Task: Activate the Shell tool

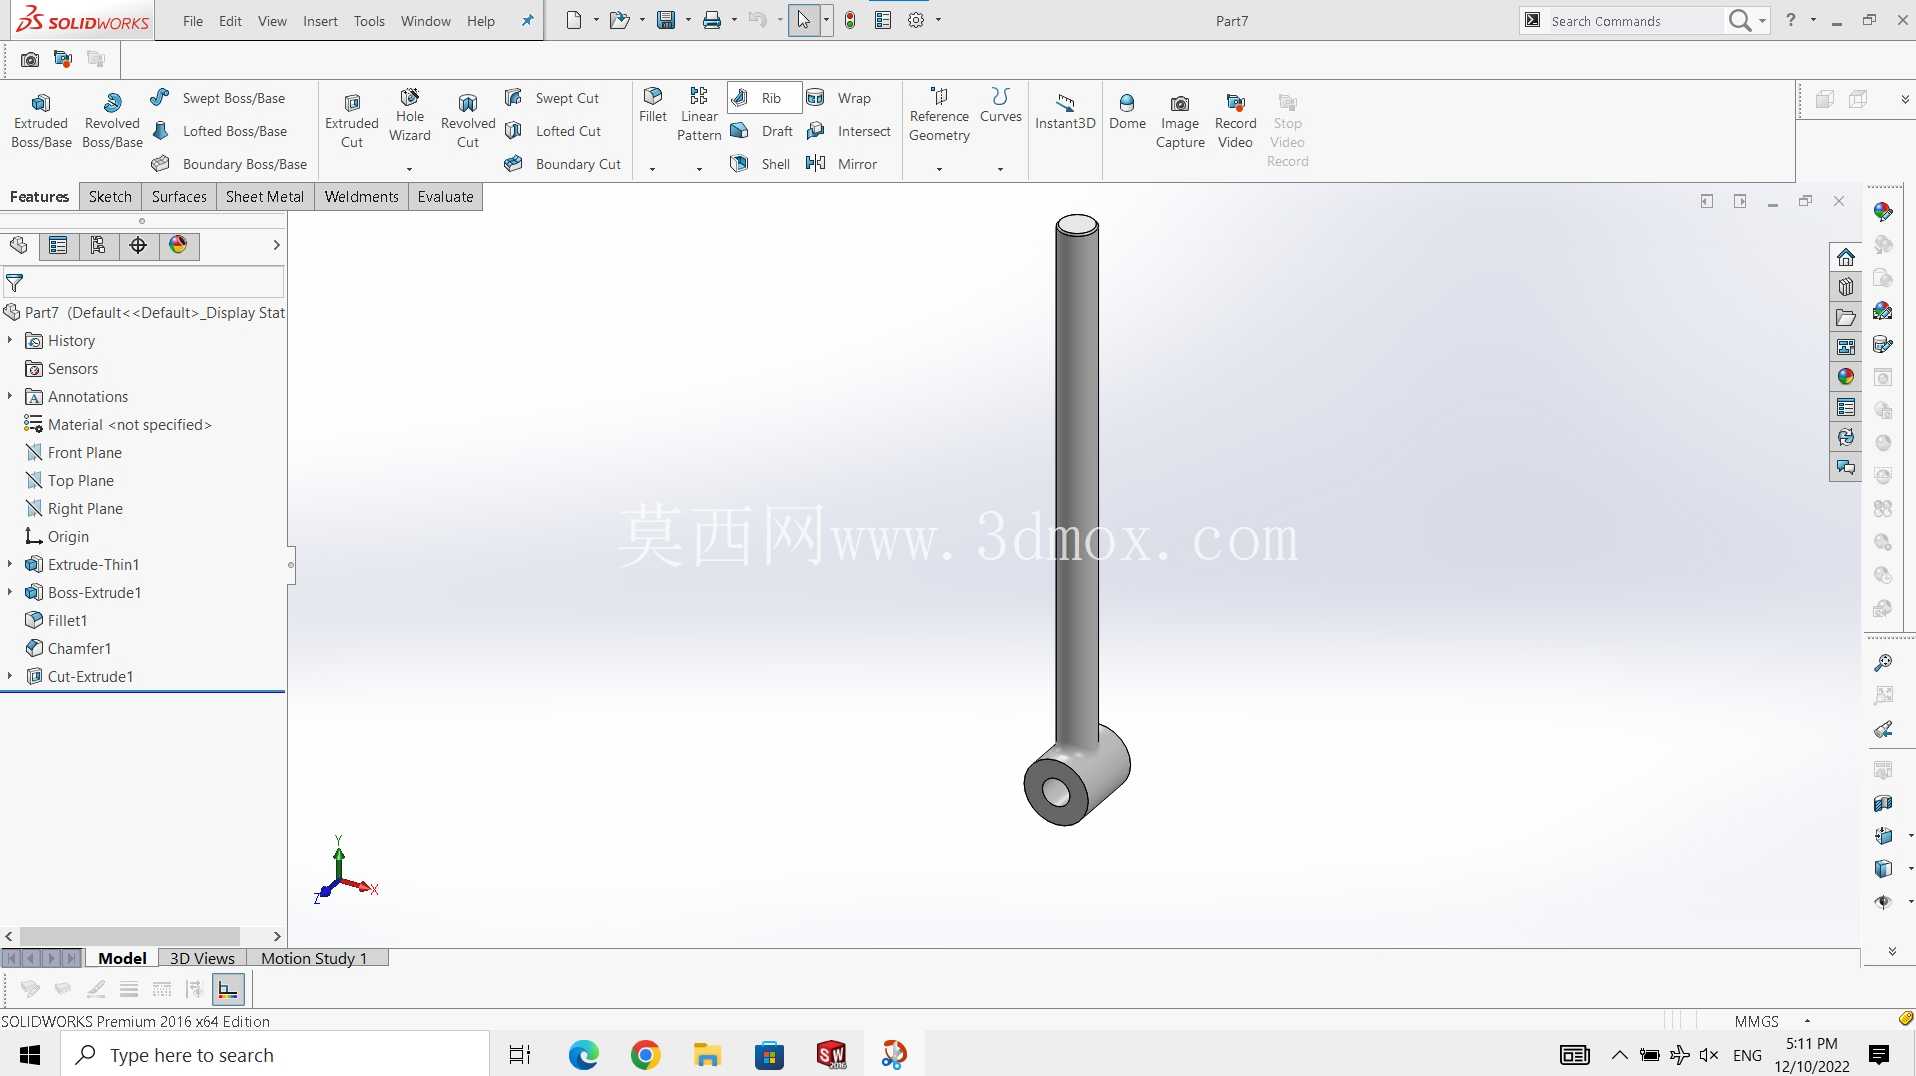Action: tap(761, 164)
